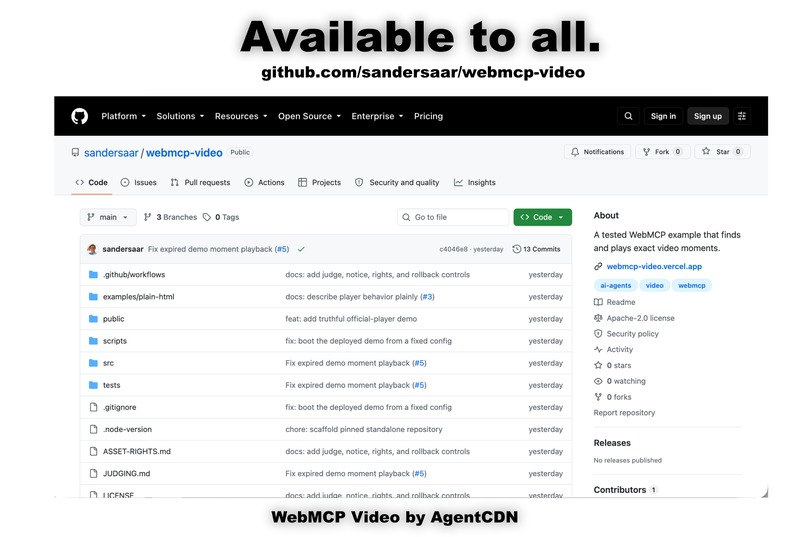Viewport: 806px width, 537px height.
Task: Star the webmcp-video repository
Action: [x=722, y=152]
